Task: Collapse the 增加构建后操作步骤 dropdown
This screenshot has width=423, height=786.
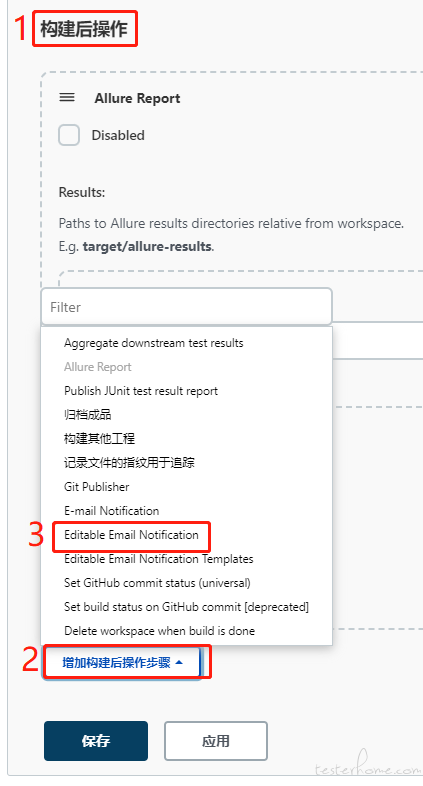Action: click(123, 663)
